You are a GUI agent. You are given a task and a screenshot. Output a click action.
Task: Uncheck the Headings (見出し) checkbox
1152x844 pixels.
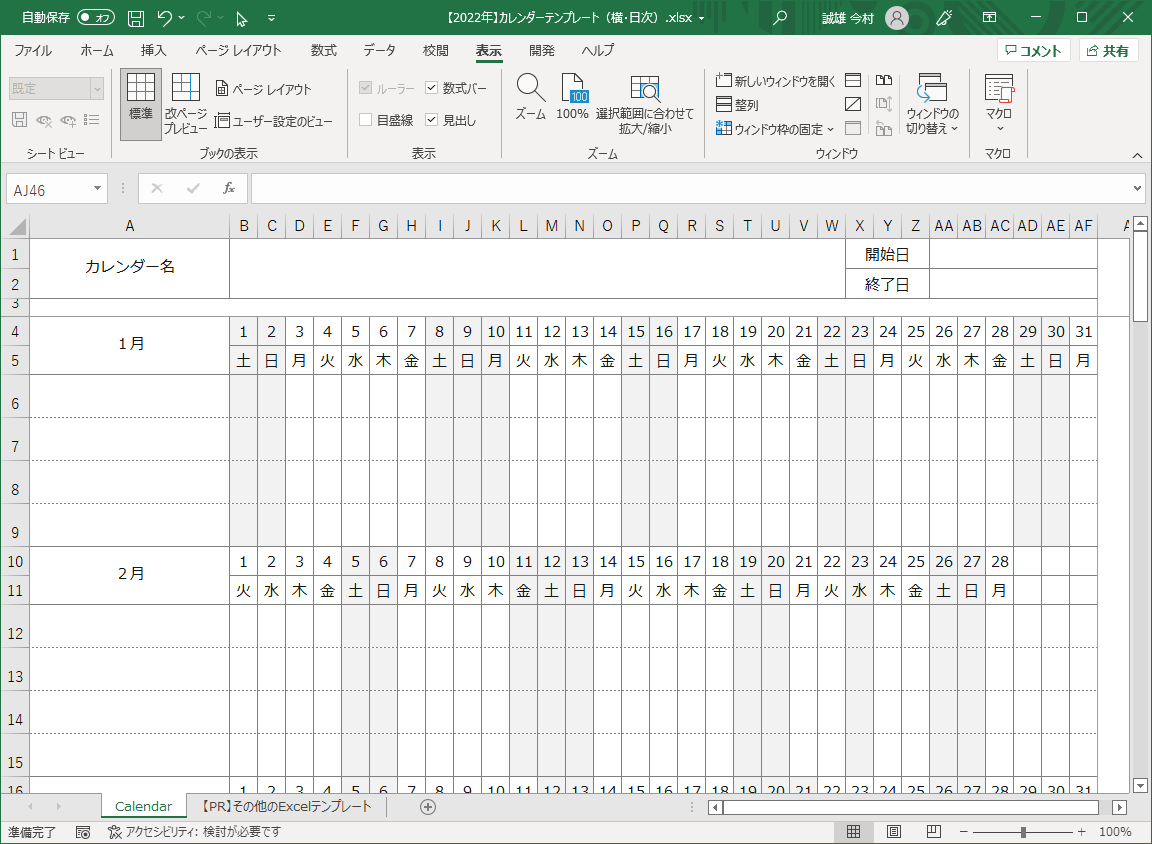click(432, 120)
